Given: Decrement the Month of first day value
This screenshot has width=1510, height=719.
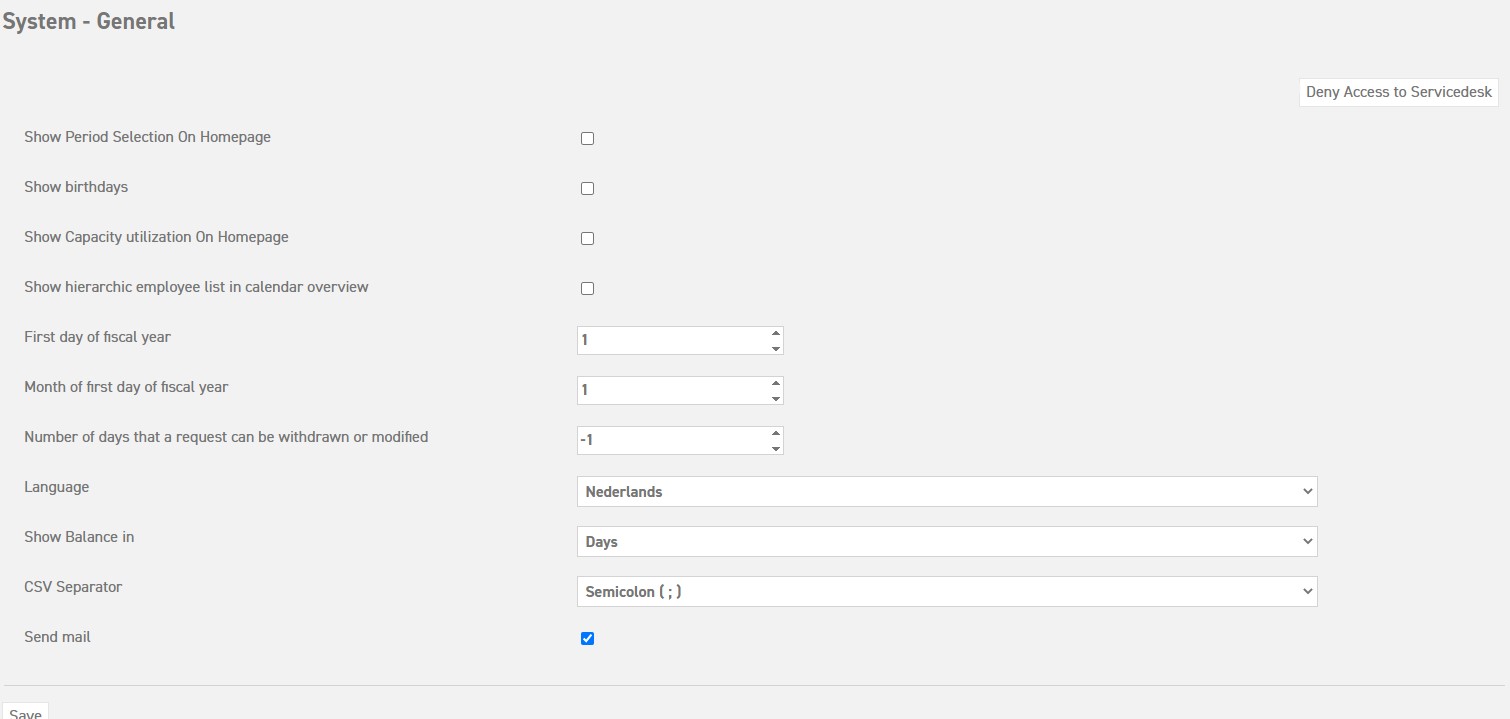Looking at the screenshot, I should [775, 396].
